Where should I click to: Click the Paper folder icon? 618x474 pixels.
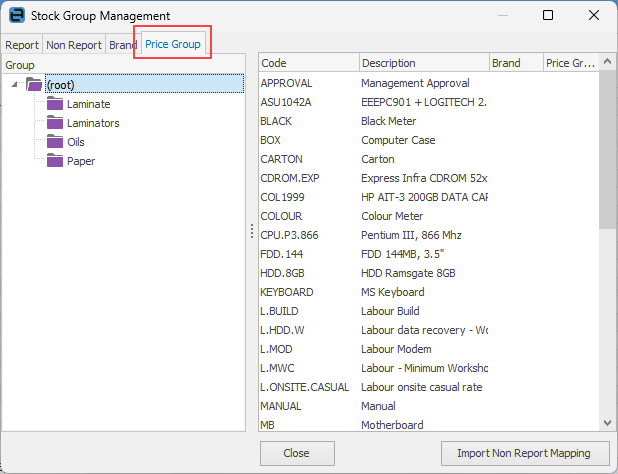click(x=54, y=161)
